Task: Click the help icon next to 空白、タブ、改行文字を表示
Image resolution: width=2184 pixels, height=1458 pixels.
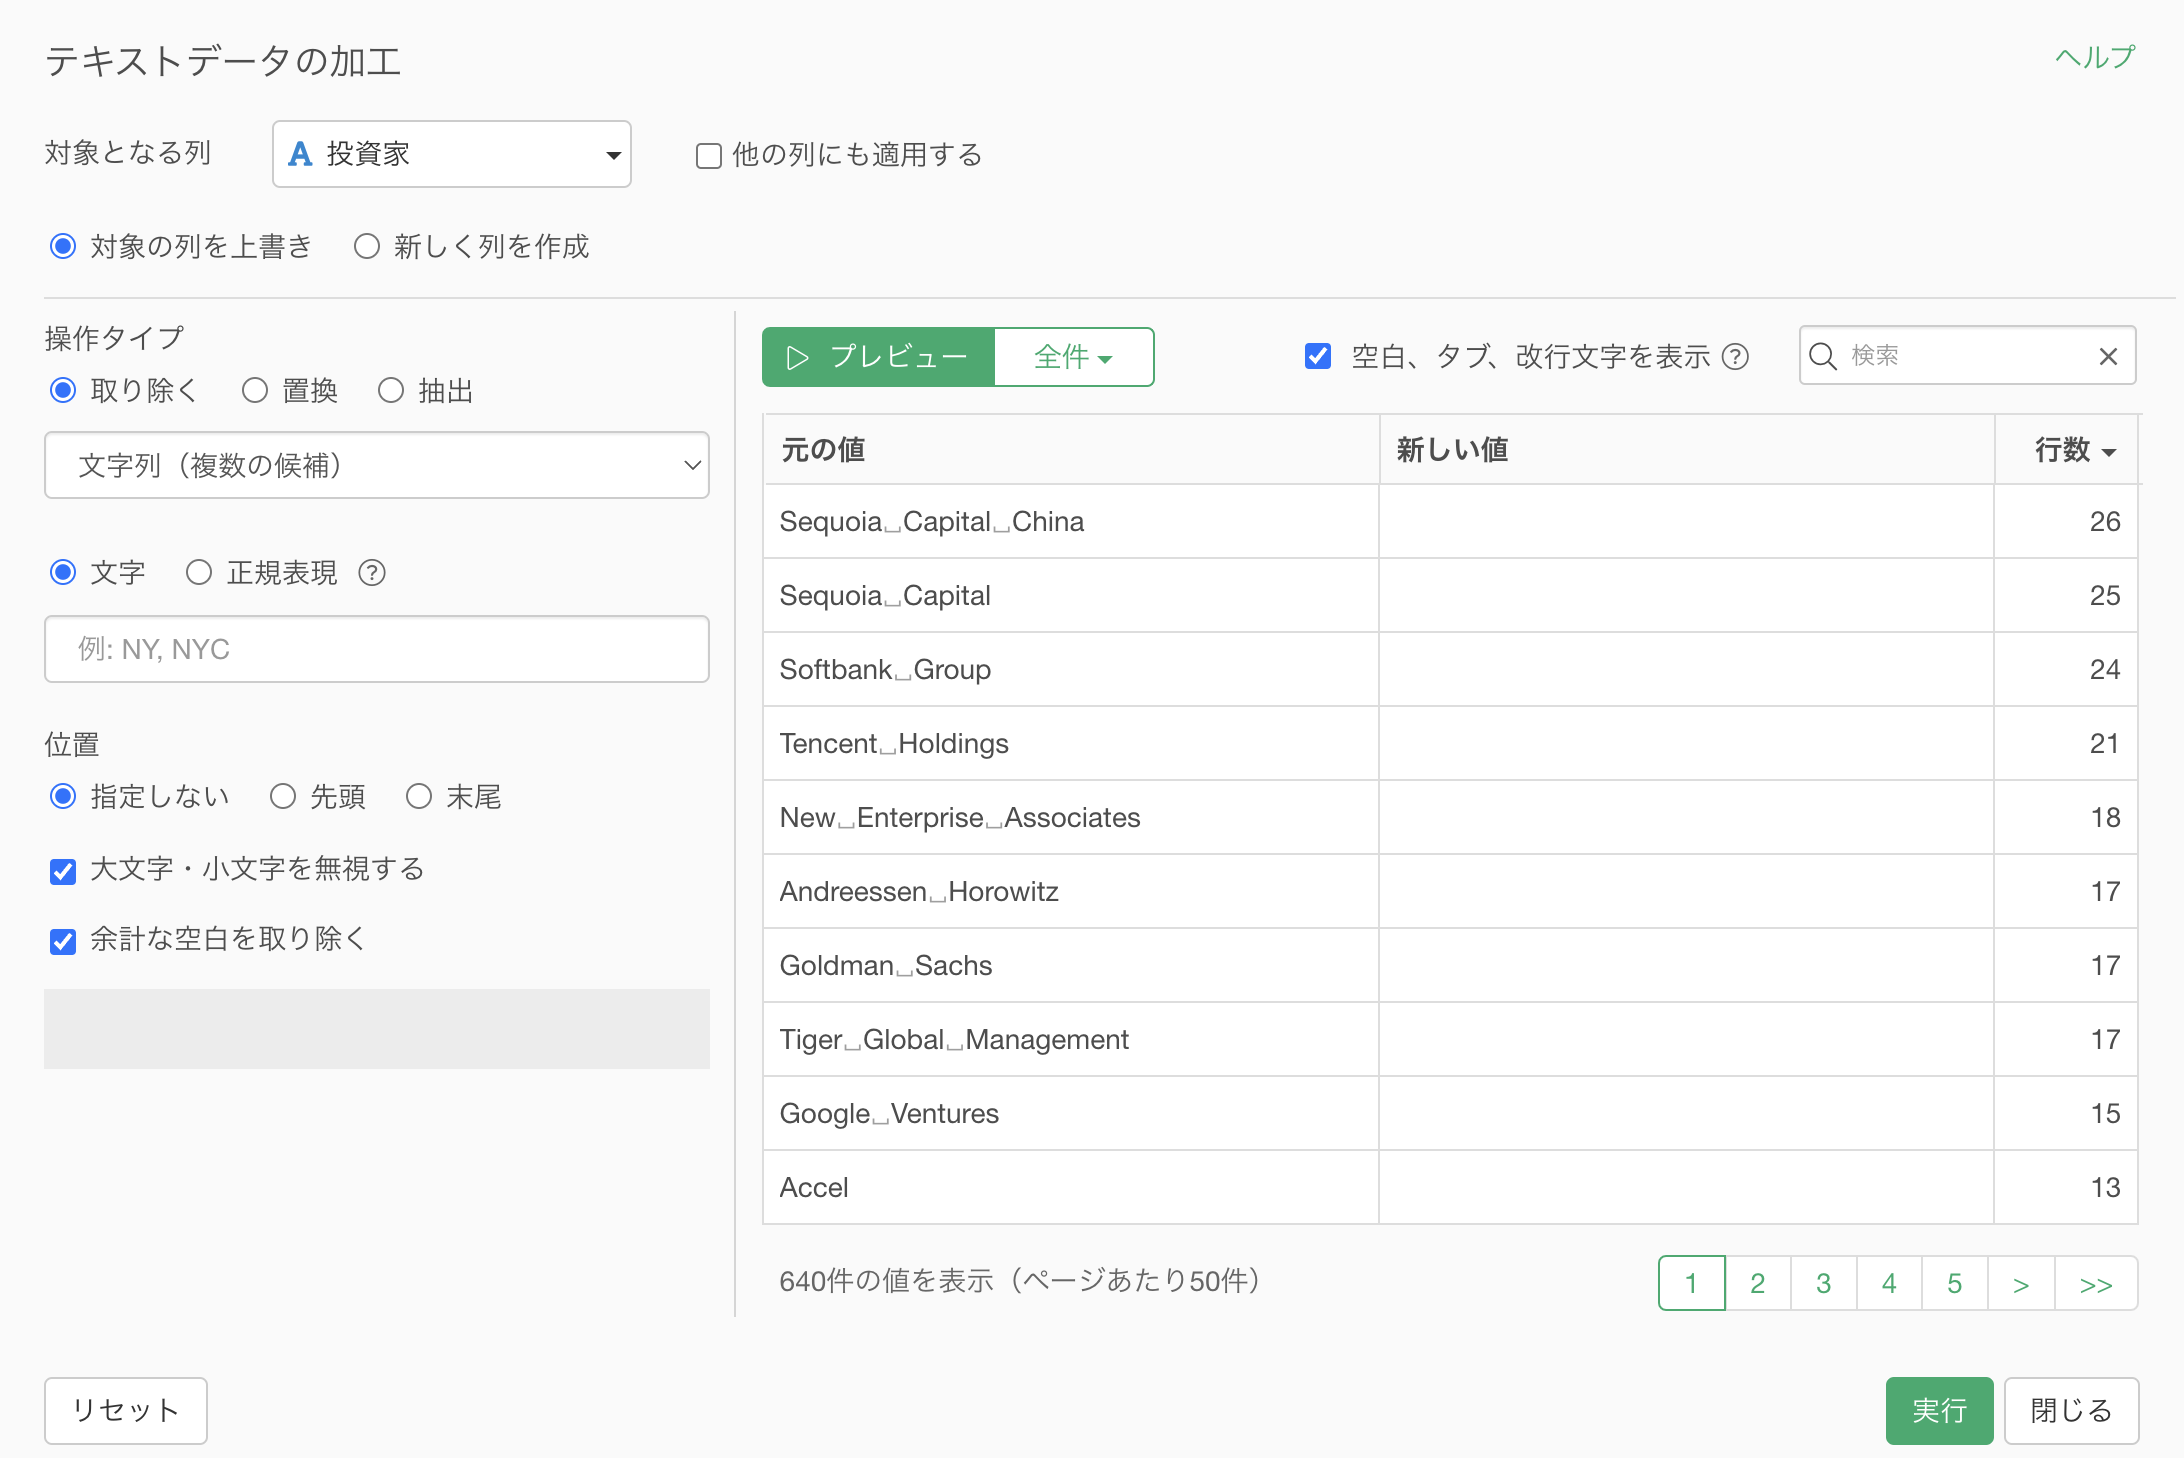Action: point(1736,357)
